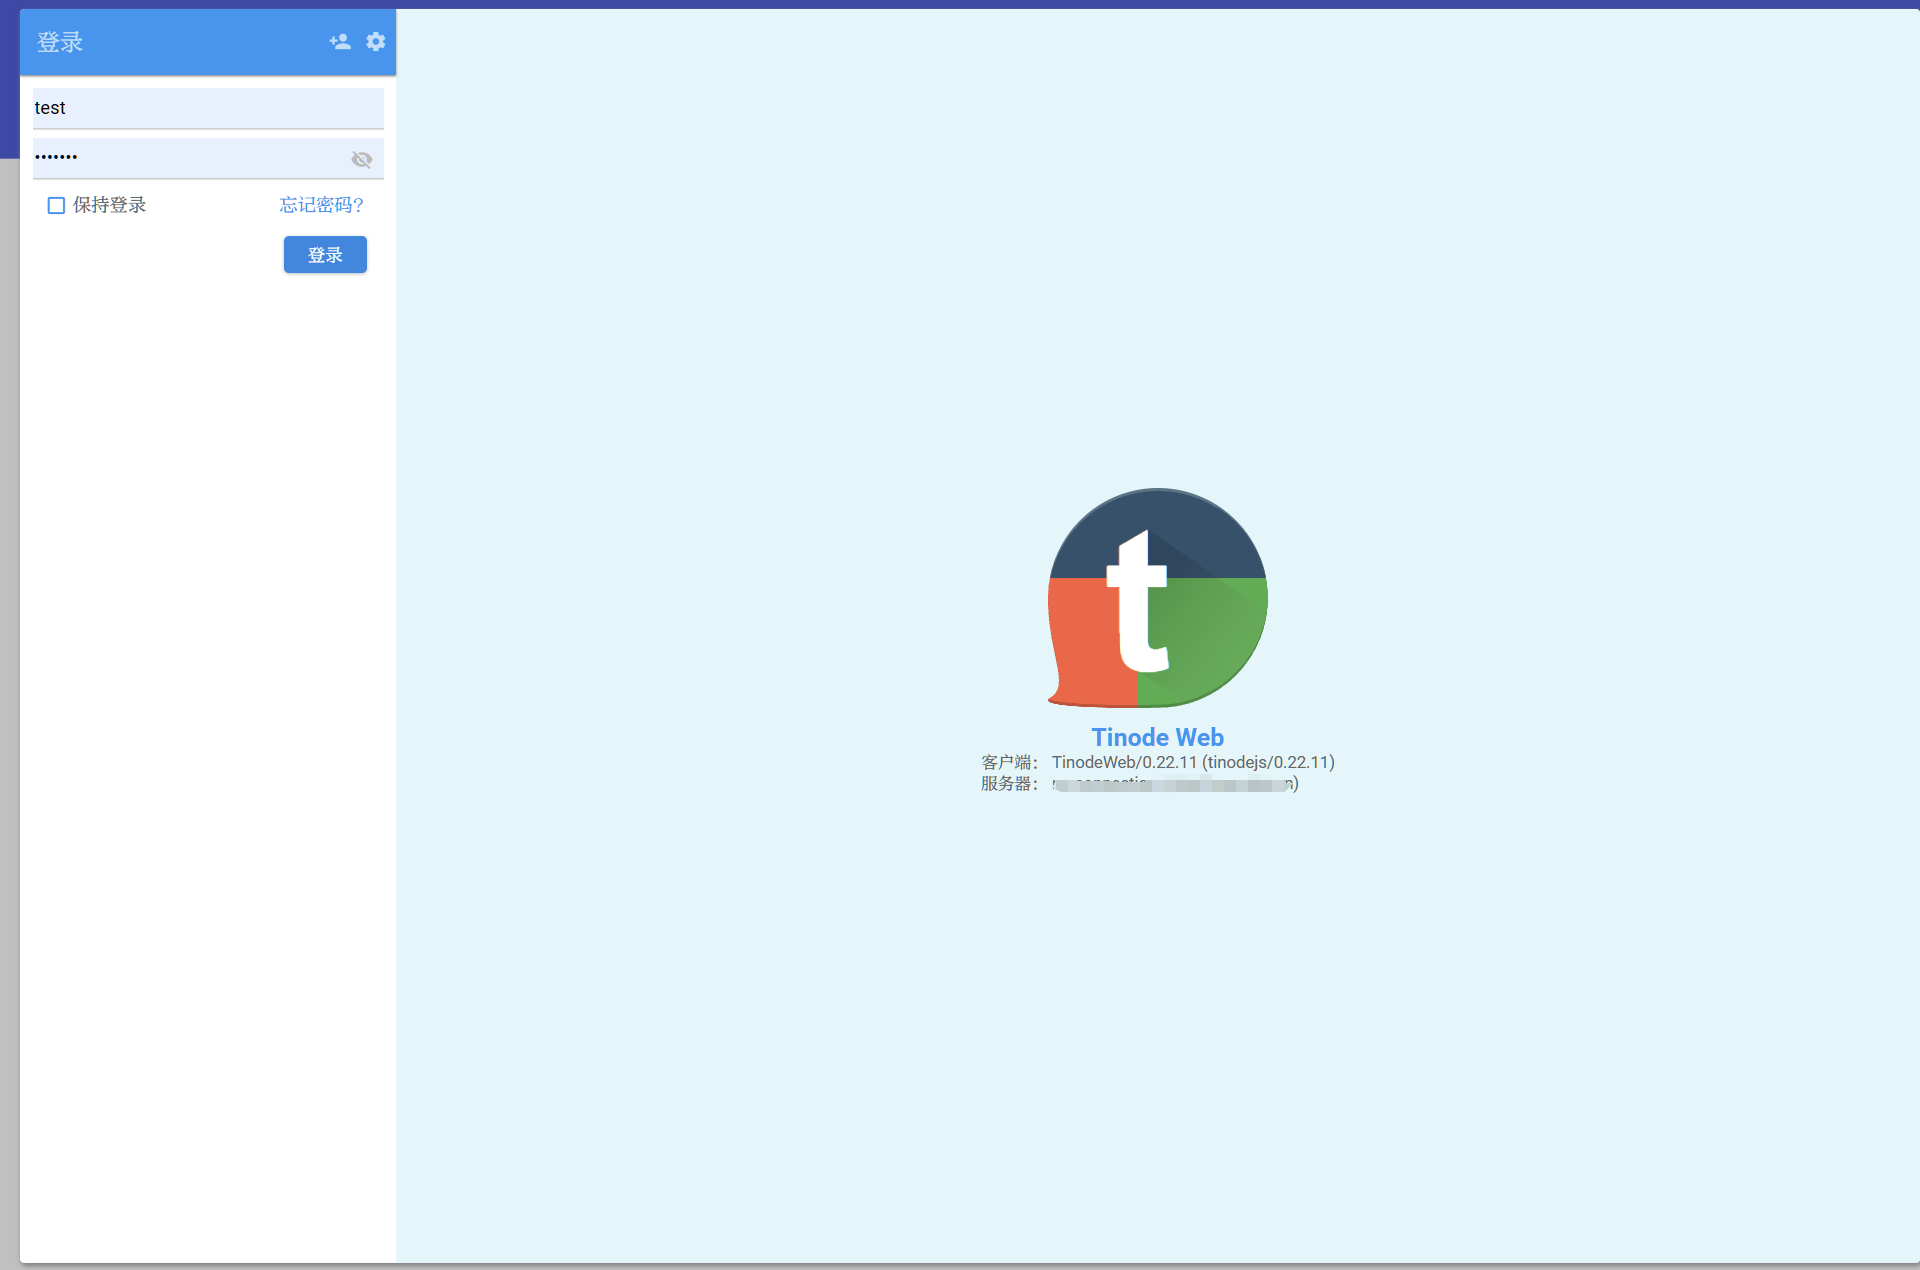The height and width of the screenshot is (1270, 1920).
Task: Click the create new account icon
Action: click(340, 42)
